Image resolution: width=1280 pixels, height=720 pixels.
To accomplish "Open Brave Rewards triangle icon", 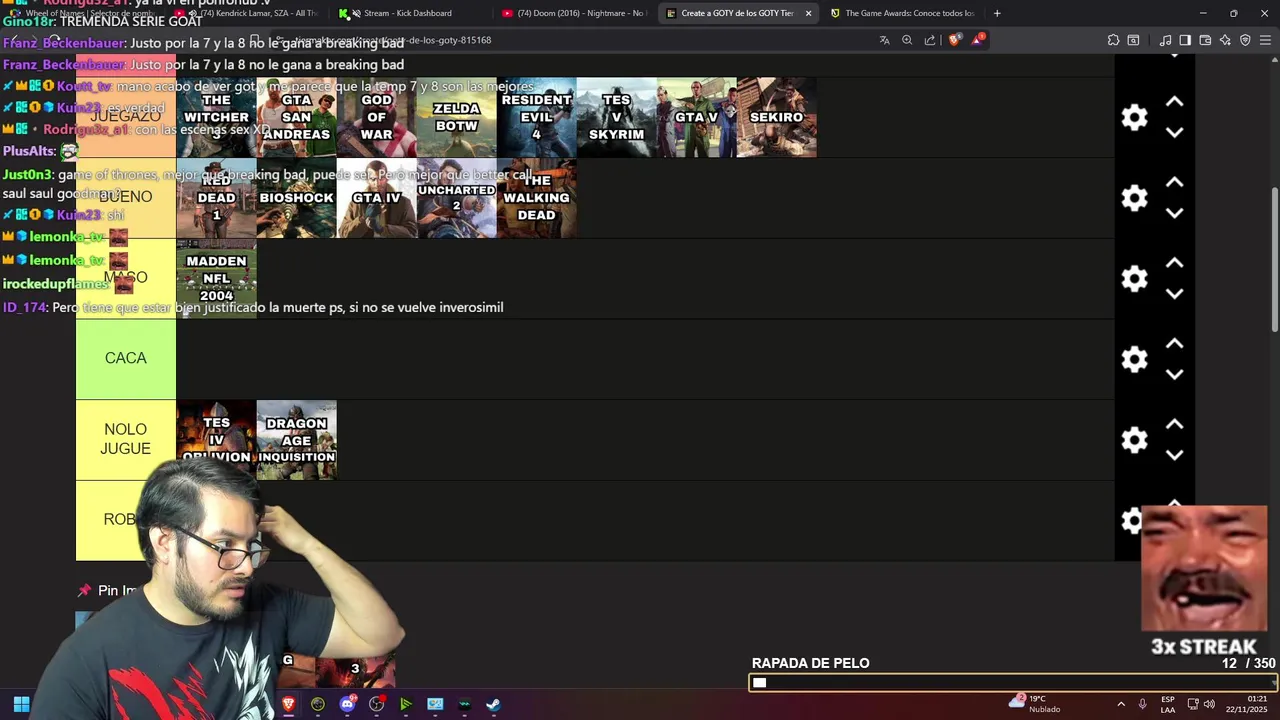I will coord(978,40).
